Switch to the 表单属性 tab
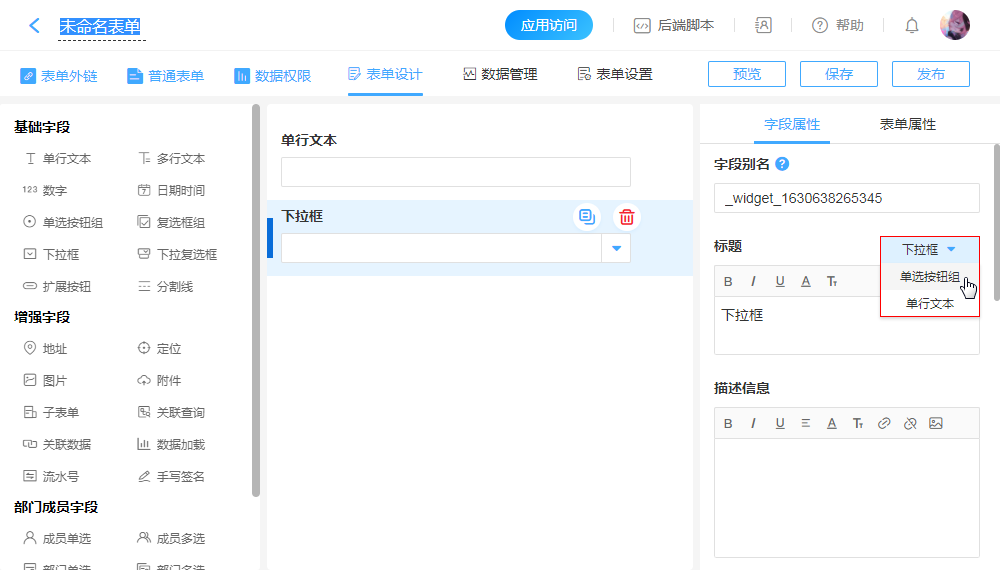The height and width of the screenshot is (570, 1000). (907, 124)
